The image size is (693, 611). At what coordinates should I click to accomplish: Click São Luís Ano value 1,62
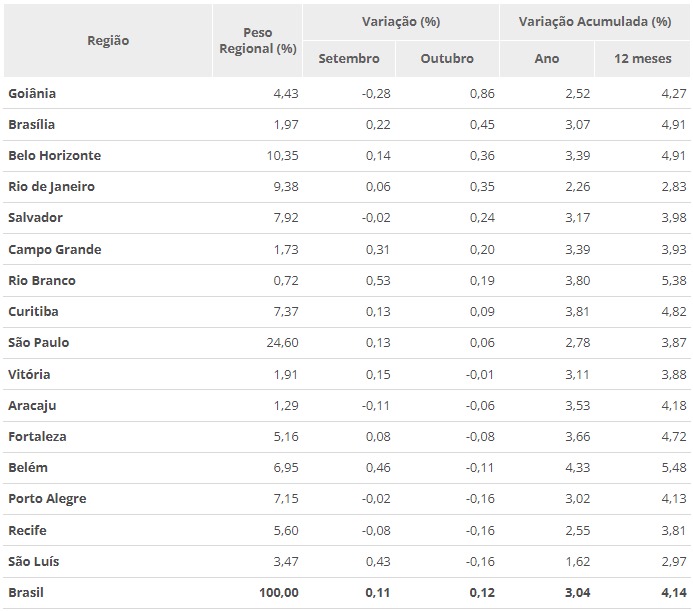[577, 561]
